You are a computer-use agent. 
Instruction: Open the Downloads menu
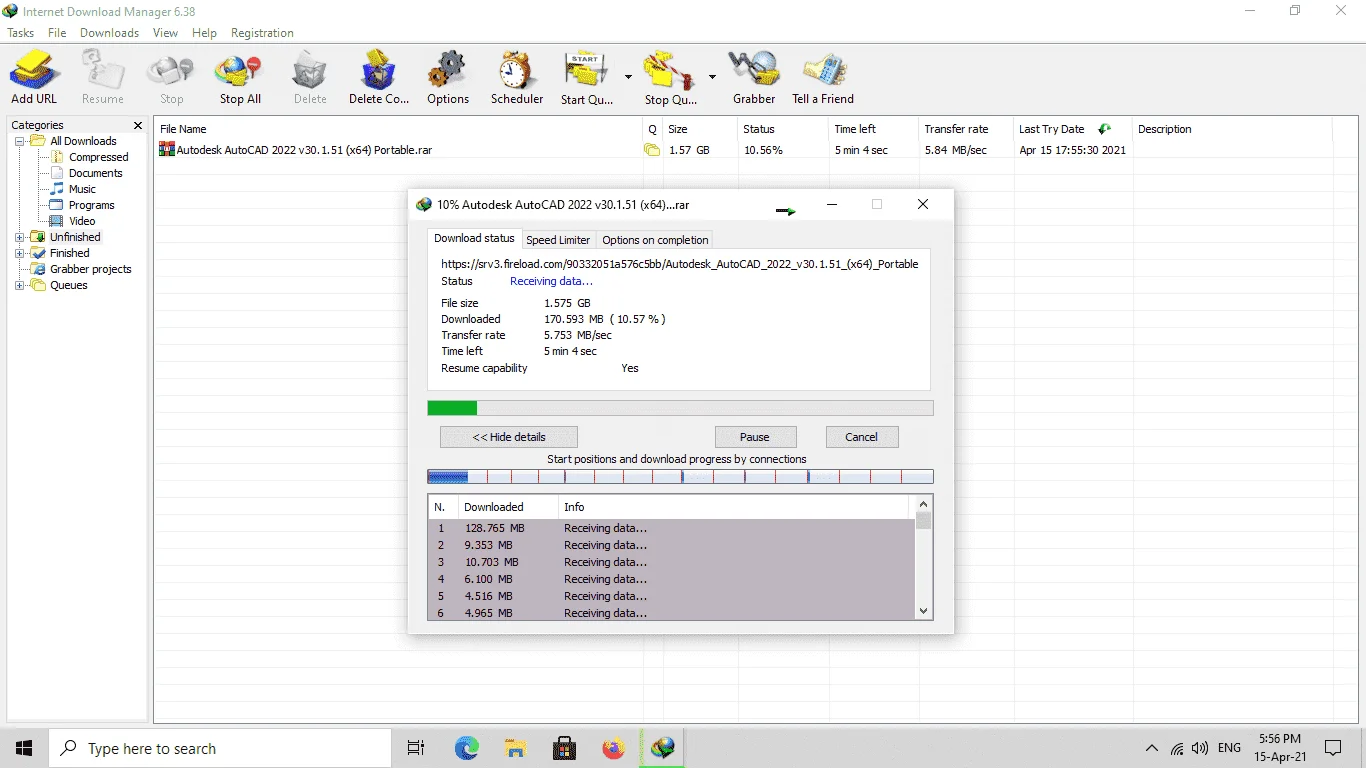(110, 33)
